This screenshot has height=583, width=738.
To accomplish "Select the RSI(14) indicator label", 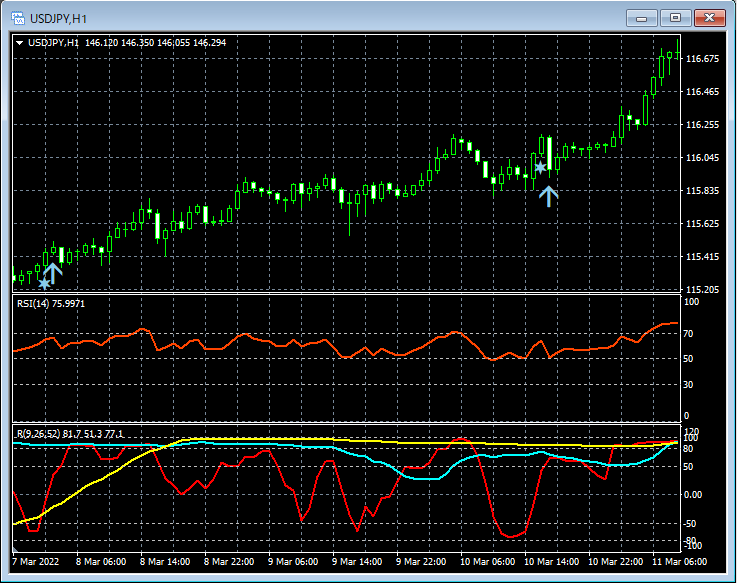I will pyautogui.click(x=35, y=303).
